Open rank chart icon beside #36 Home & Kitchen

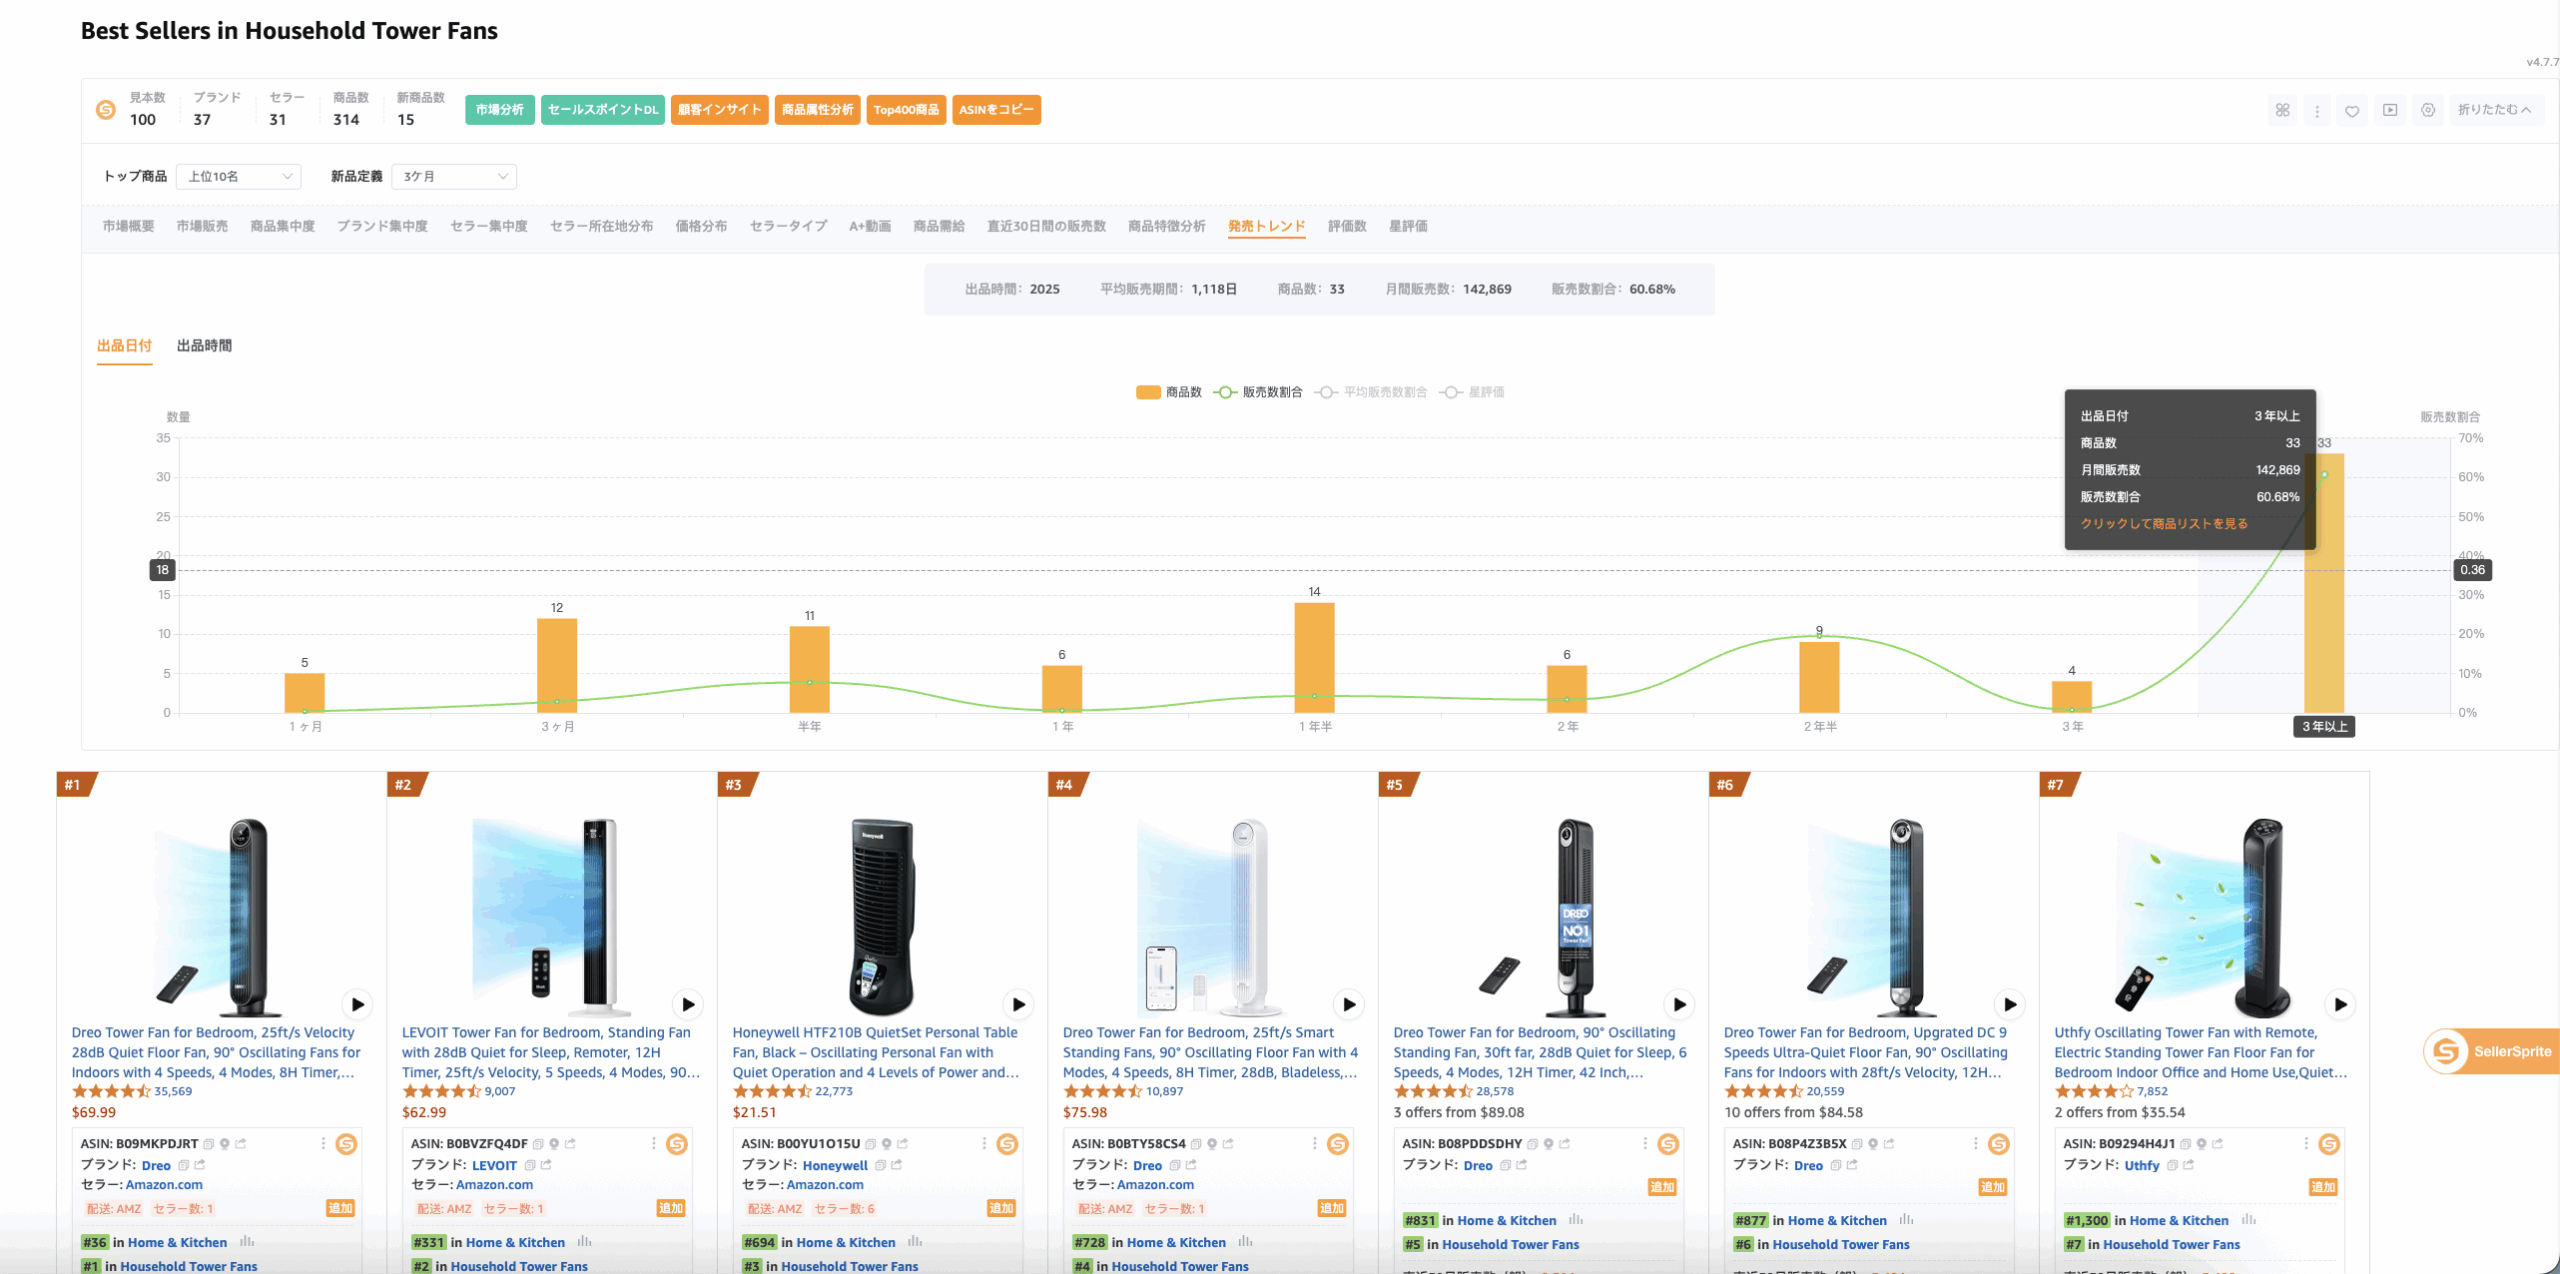[x=247, y=1242]
